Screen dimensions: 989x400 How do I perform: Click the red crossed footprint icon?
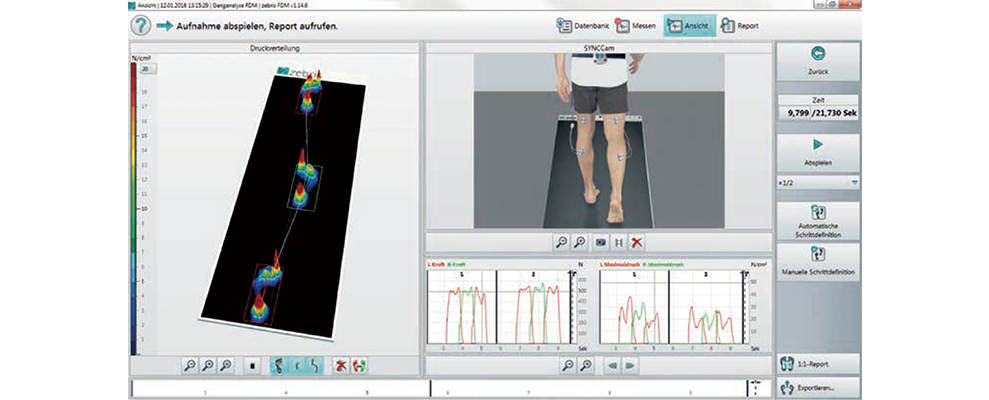click(x=341, y=366)
